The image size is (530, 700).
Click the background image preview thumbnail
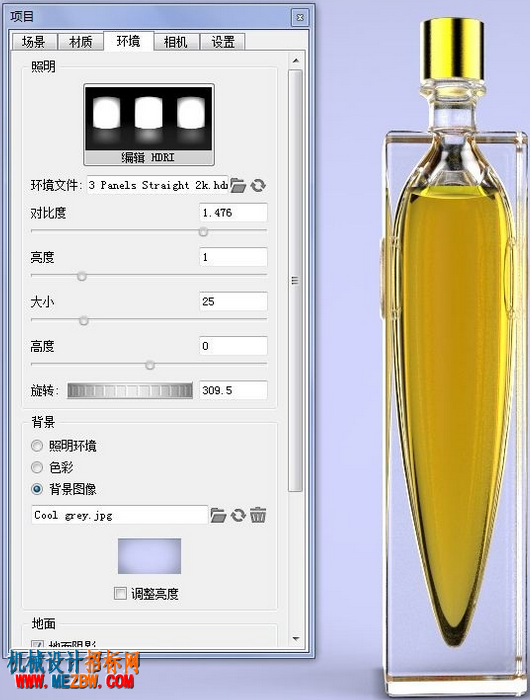coord(149,556)
